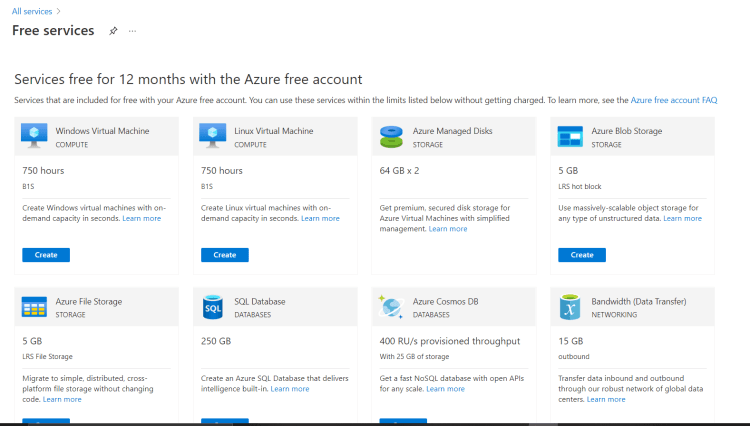The image size is (750, 426).
Task: Select the Windows Virtual Machine title
Action: (x=102, y=131)
